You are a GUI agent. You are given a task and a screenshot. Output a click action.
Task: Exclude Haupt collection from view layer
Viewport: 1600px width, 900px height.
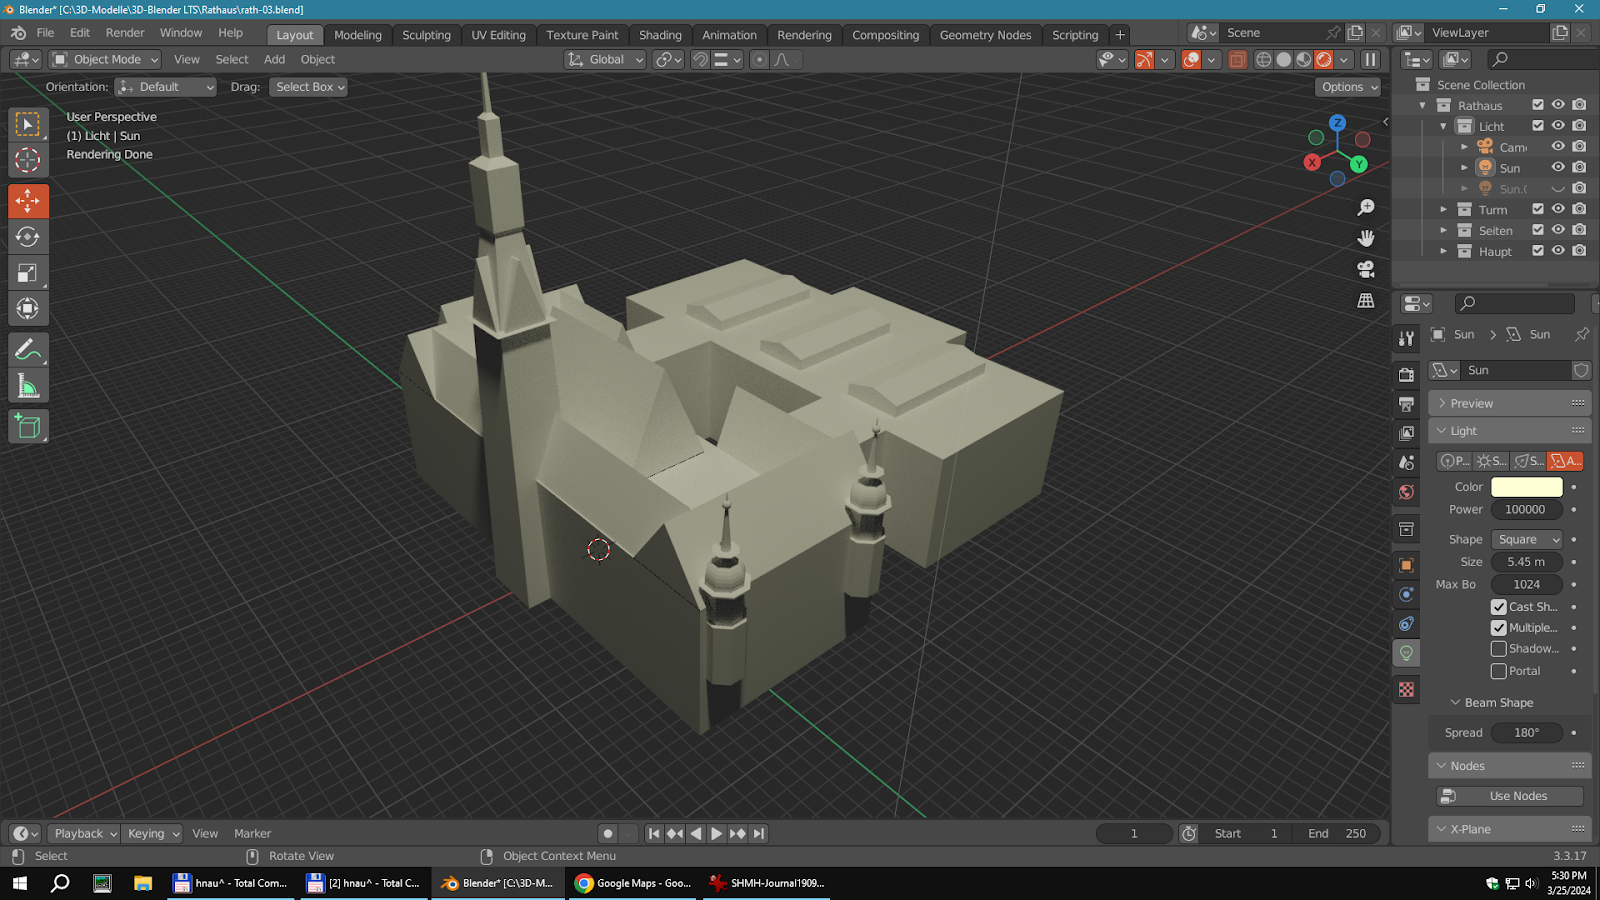click(1538, 251)
